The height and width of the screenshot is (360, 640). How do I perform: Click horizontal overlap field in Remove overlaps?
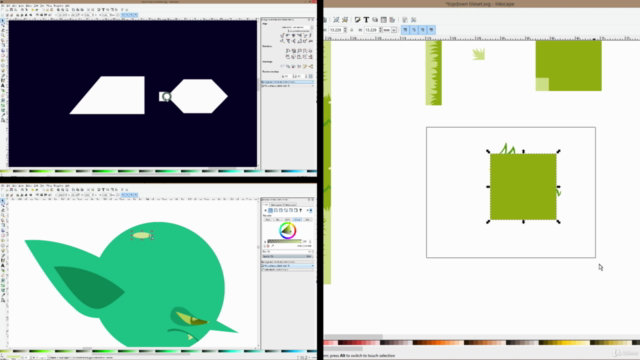click(288, 76)
